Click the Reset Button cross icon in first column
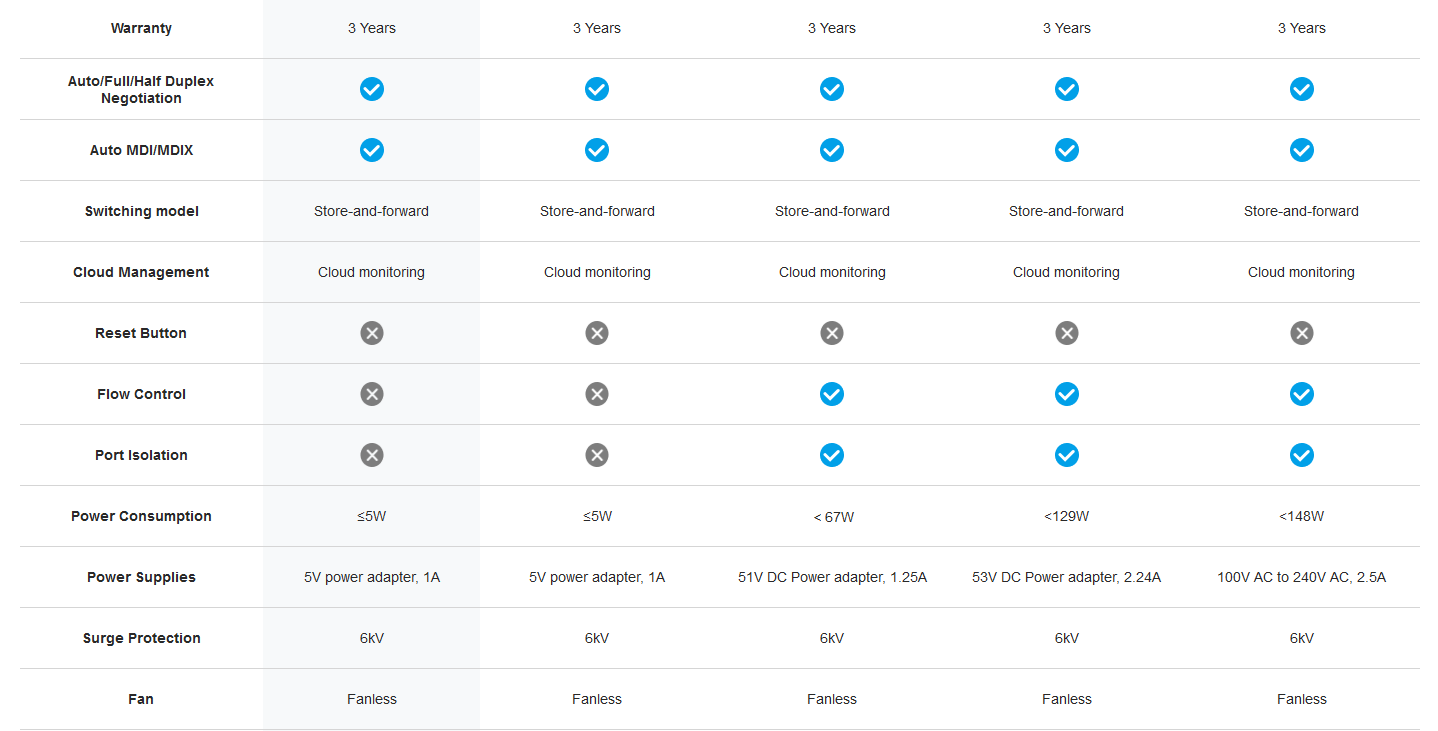Viewport: 1438px width, 731px height. click(372, 333)
